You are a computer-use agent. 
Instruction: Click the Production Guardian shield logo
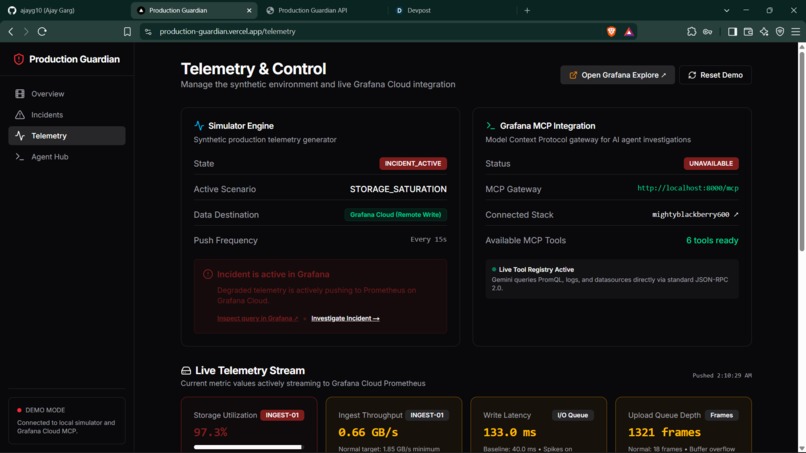click(19, 59)
